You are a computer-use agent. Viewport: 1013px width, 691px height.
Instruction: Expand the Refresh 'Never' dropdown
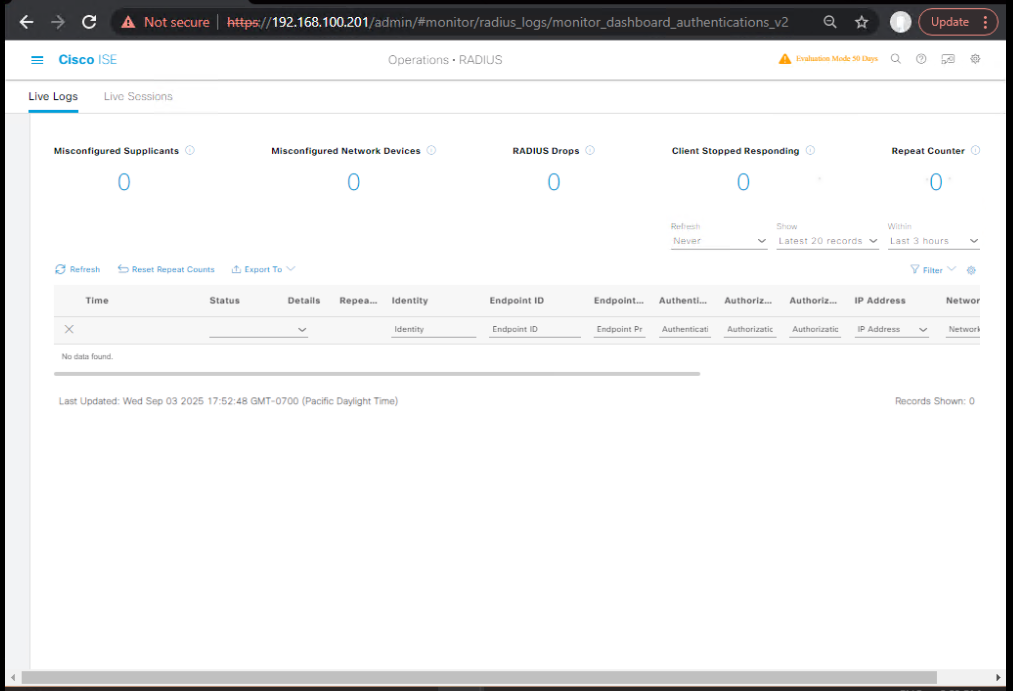pos(718,241)
